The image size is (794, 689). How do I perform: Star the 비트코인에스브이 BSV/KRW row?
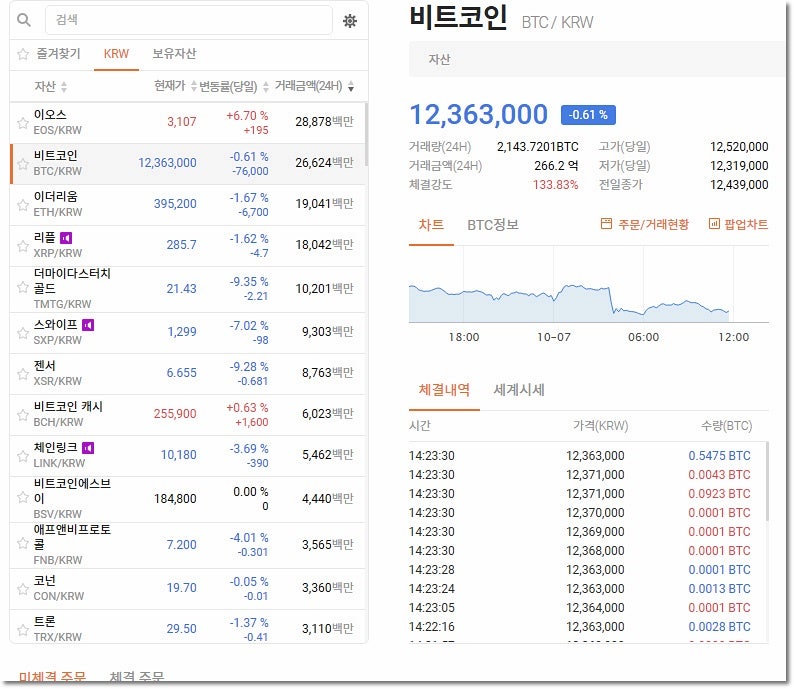(23, 497)
